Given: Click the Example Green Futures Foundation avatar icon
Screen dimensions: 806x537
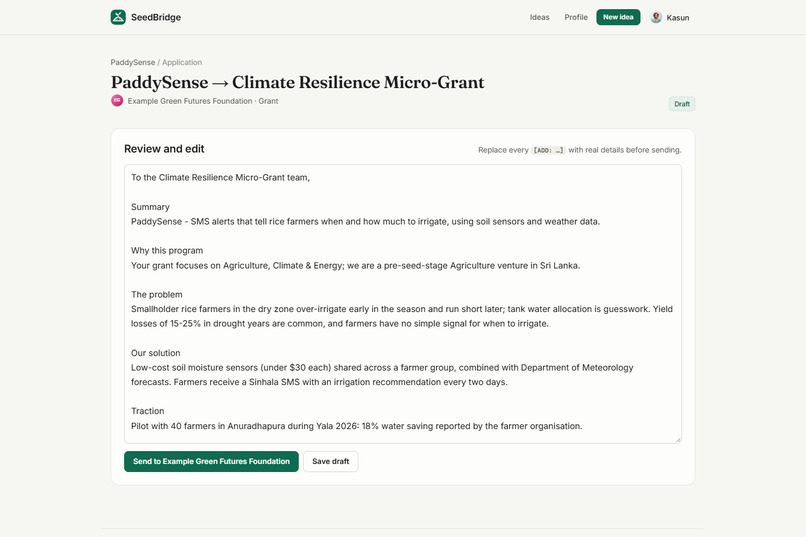Looking at the screenshot, I should 117,100.
